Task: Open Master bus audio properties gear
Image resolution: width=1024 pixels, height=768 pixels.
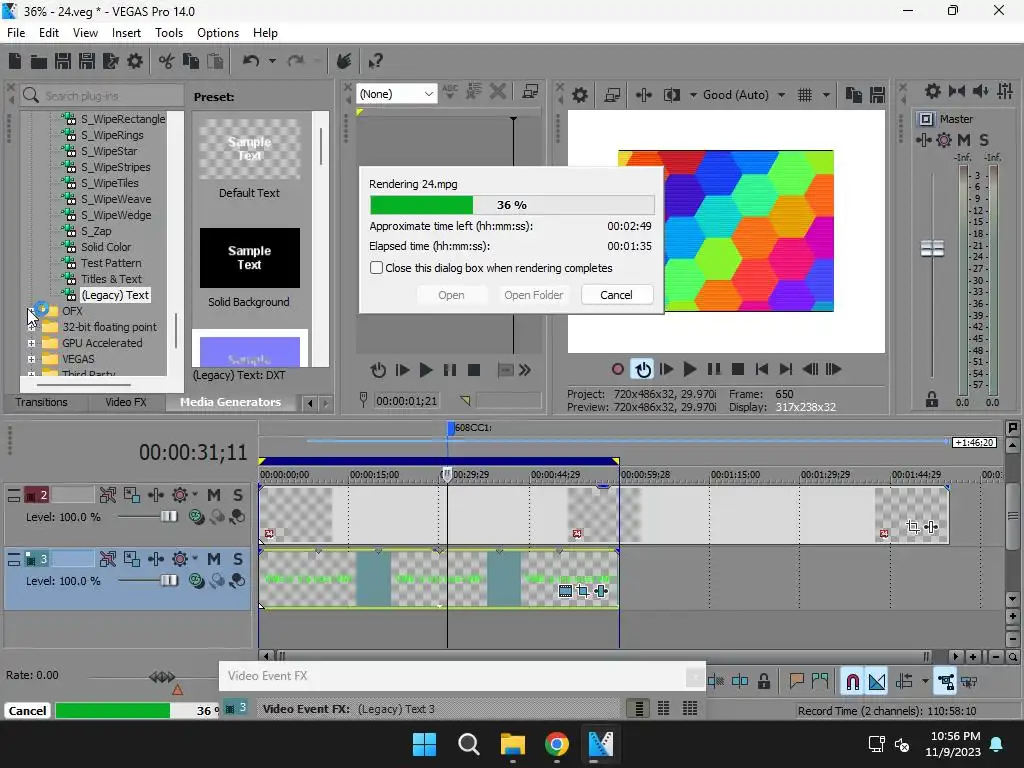Action: [x=933, y=91]
